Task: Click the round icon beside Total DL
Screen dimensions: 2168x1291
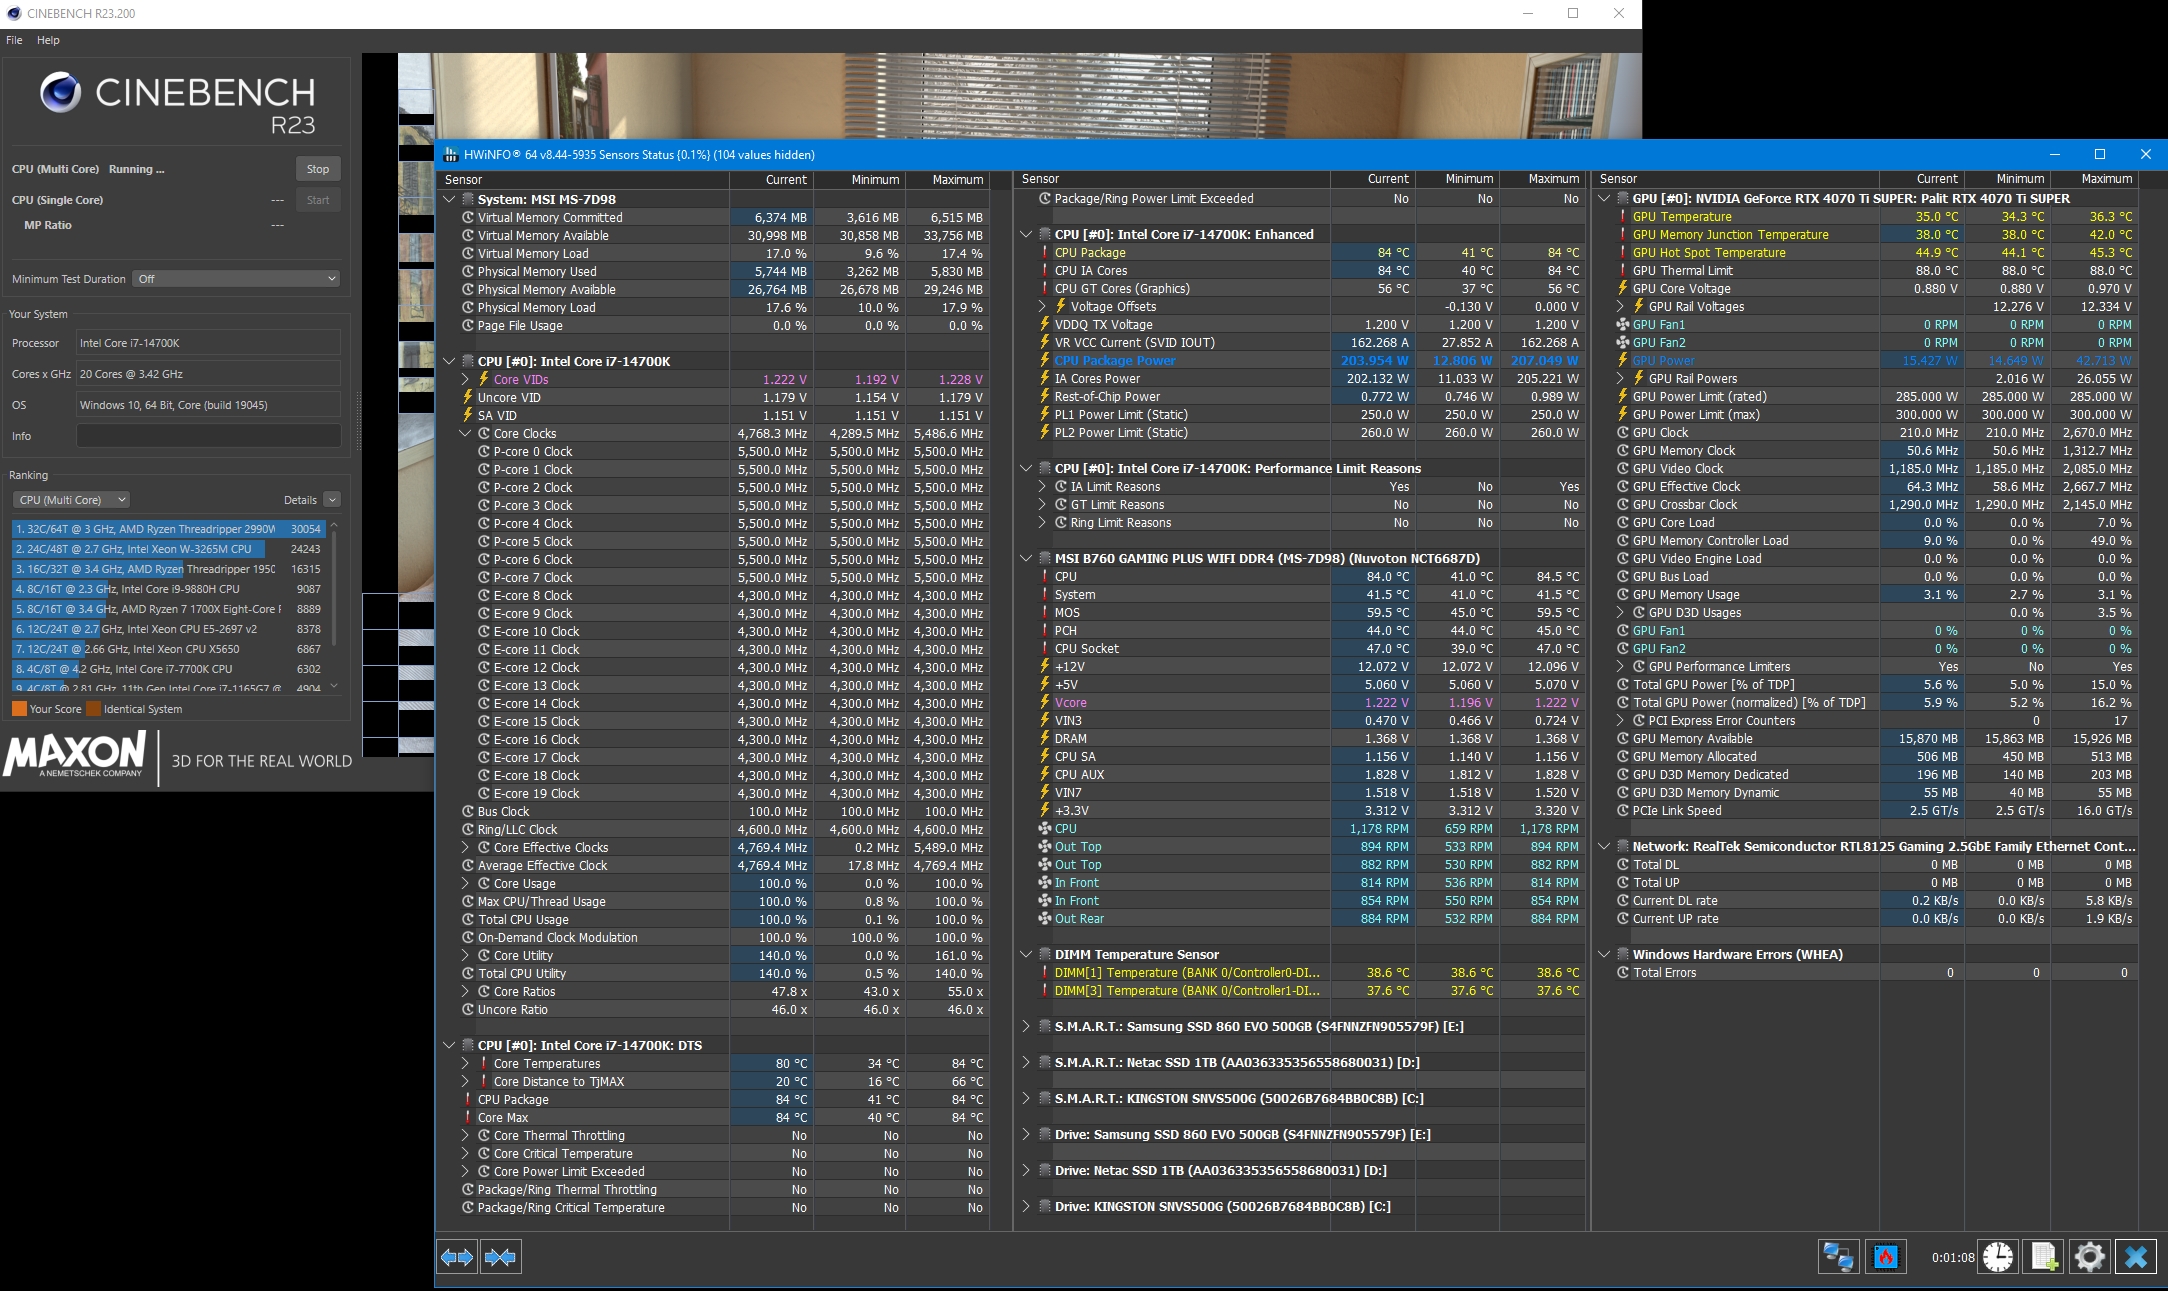Action: pos(1623,865)
